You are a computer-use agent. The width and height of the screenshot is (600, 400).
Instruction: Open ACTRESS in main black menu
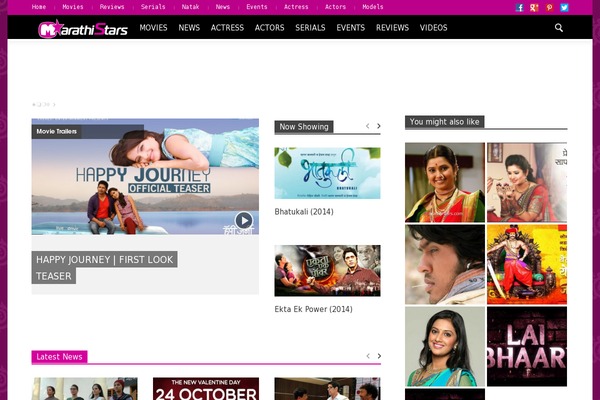point(227,28)
